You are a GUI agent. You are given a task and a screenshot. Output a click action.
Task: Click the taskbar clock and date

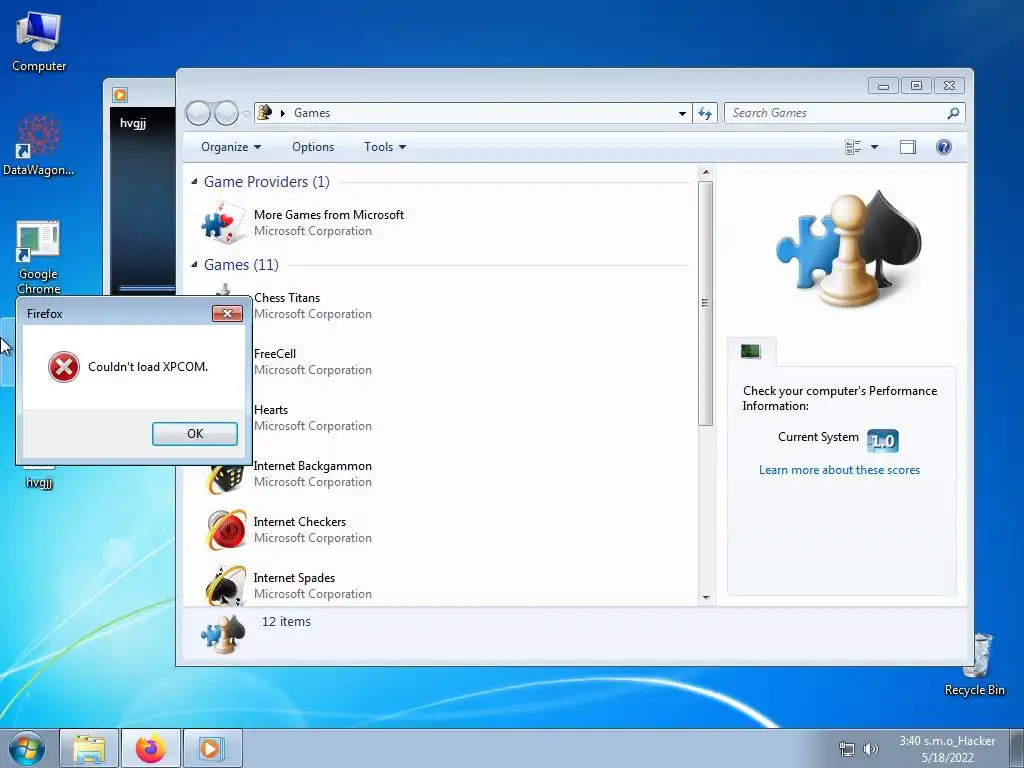(947, 749)
